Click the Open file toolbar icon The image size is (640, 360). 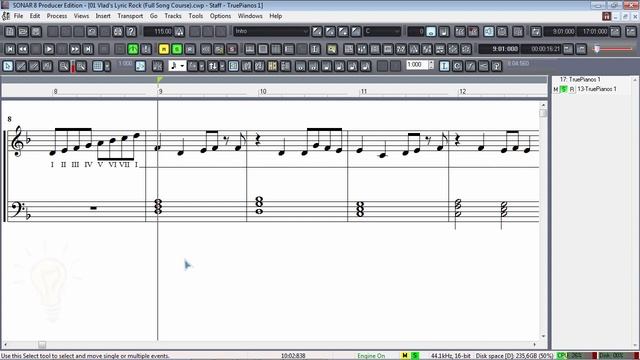[x=23, y=31]
